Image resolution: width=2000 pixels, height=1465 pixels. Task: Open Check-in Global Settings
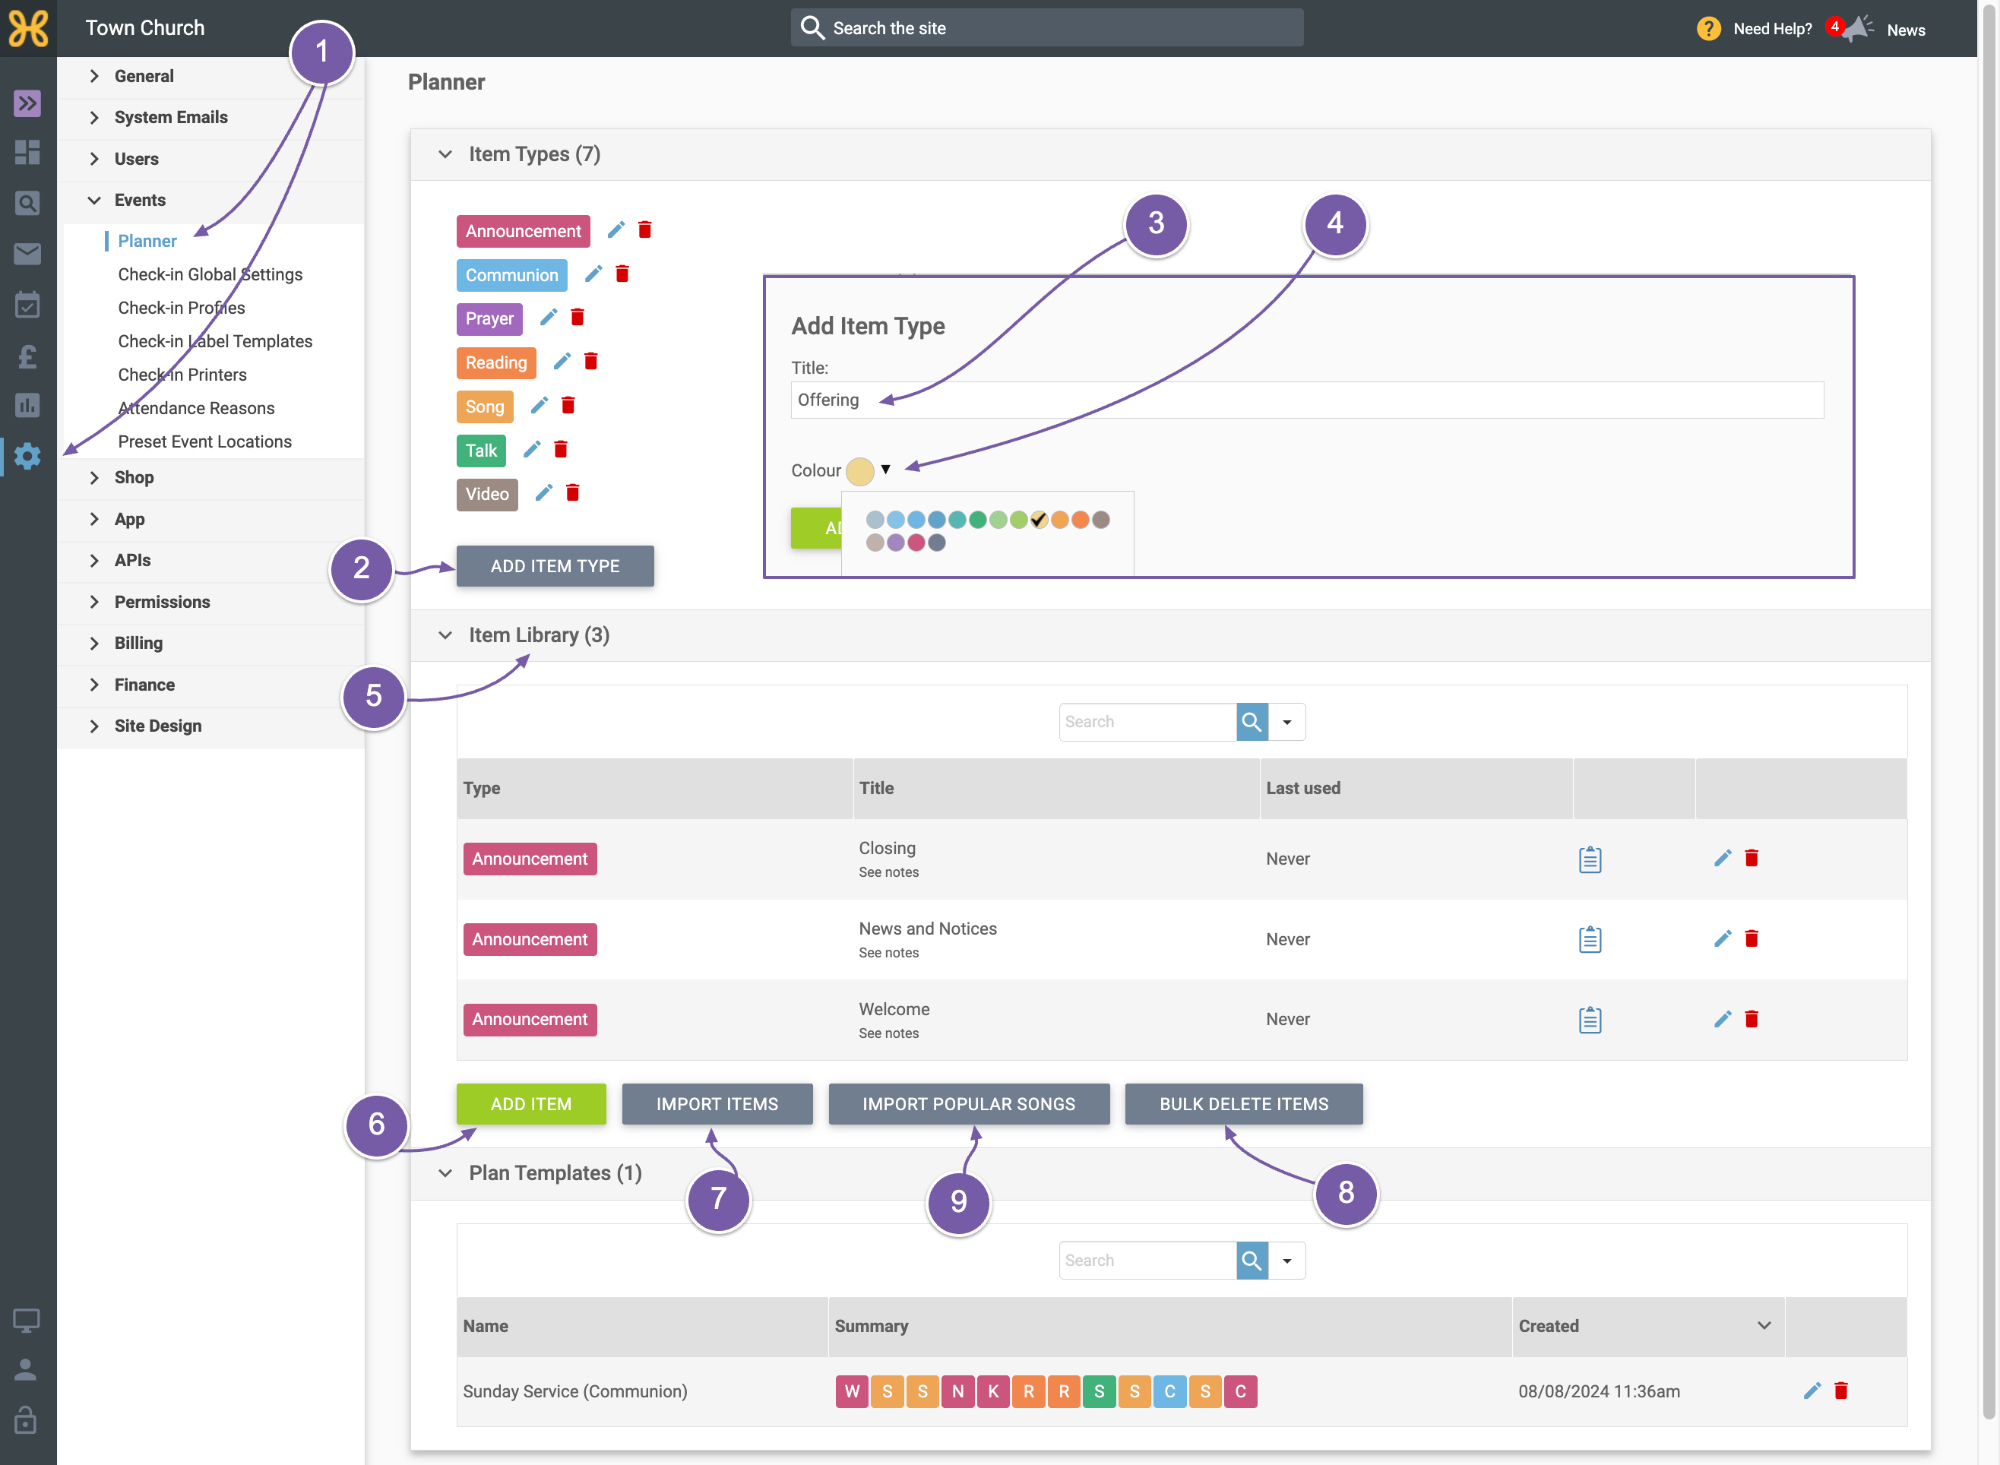point(210,274)
